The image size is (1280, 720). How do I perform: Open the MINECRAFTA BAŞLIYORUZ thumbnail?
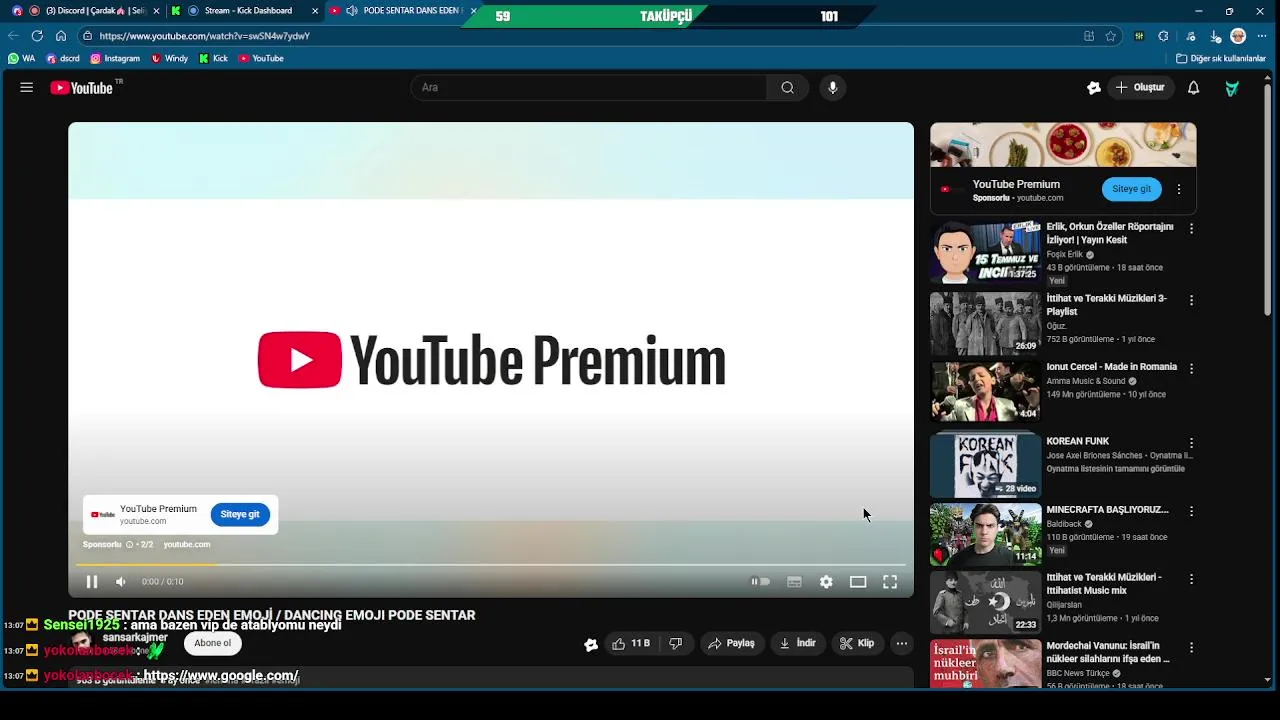point(986,534)
